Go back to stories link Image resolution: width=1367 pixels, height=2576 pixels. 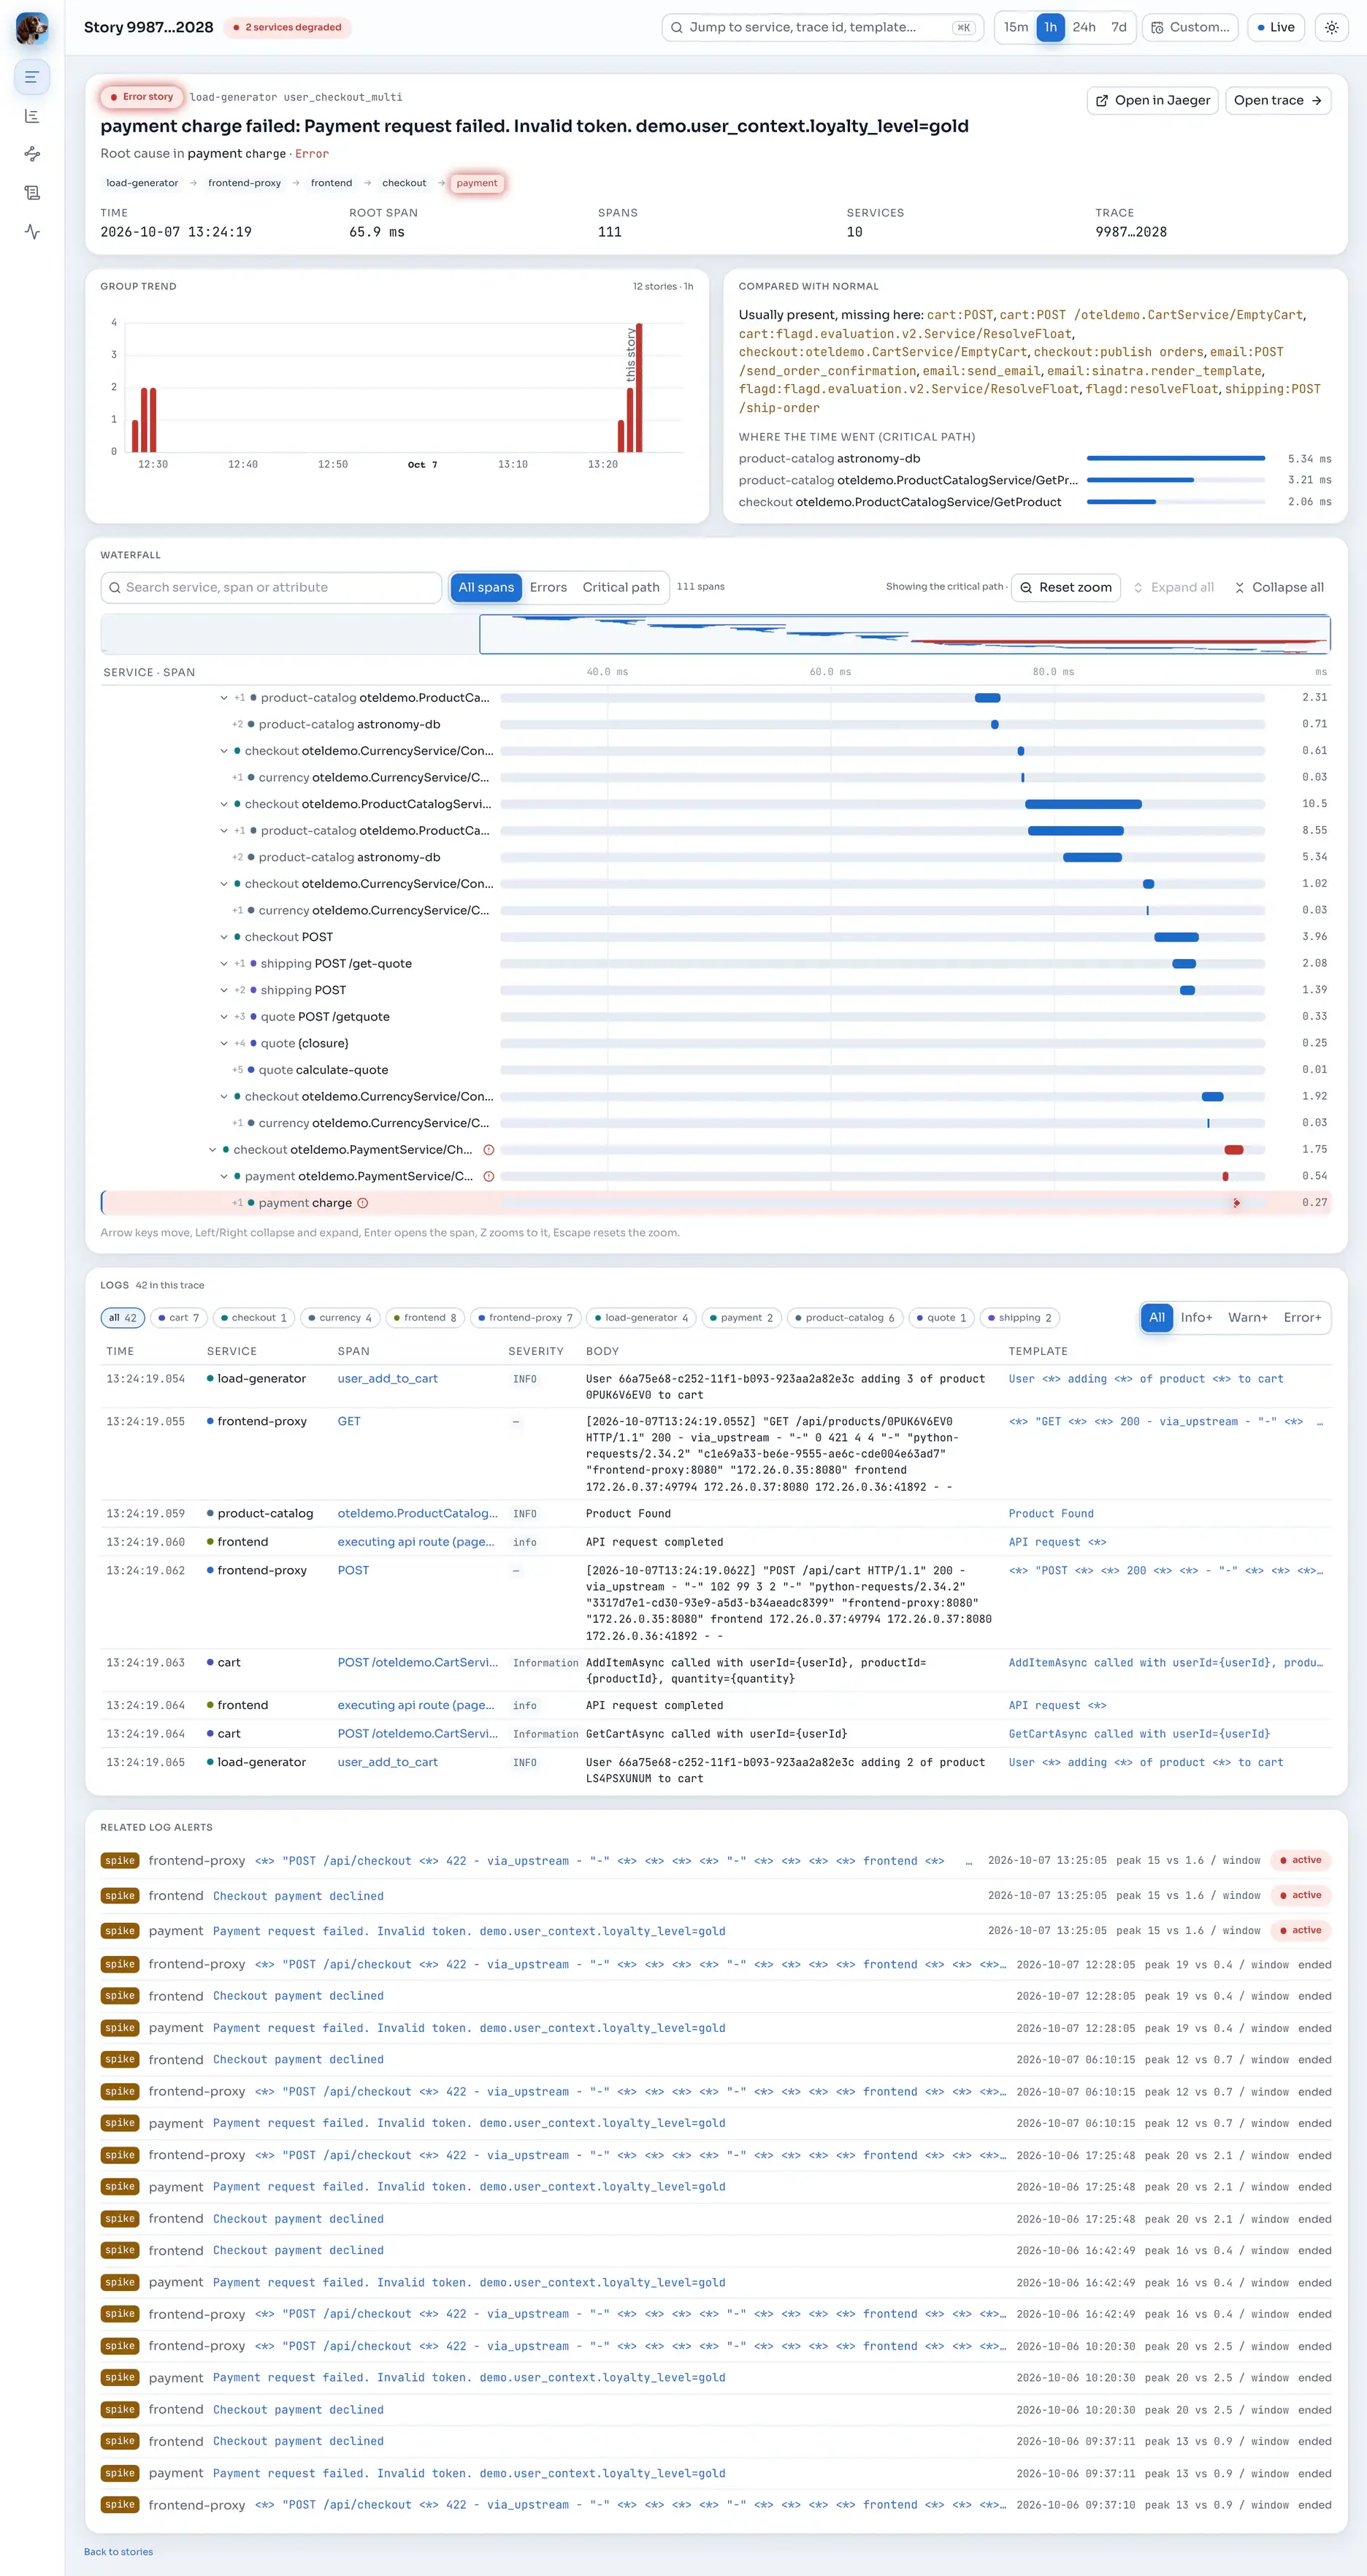(118, 2552)
